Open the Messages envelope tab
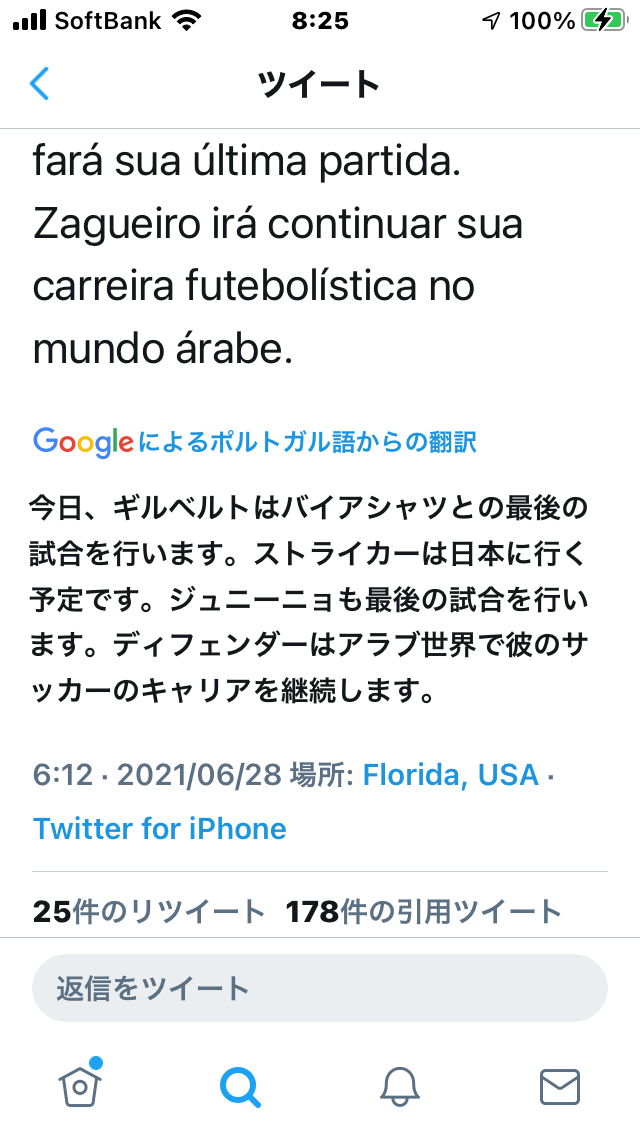Screen dimensions: 640x1136 tap(559, 1086)
